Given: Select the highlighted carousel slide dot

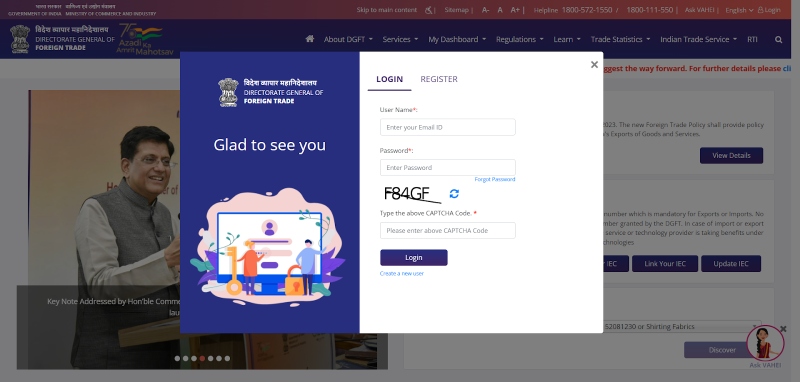Looking at the screenshot, I should pyautogui.click(x=202, y=358).
